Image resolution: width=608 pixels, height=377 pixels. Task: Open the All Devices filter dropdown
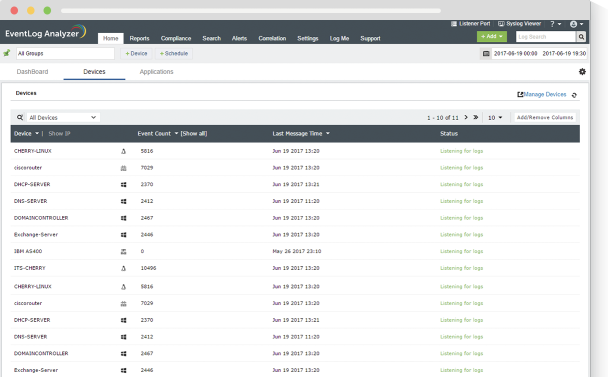click(x=63, y=118)
